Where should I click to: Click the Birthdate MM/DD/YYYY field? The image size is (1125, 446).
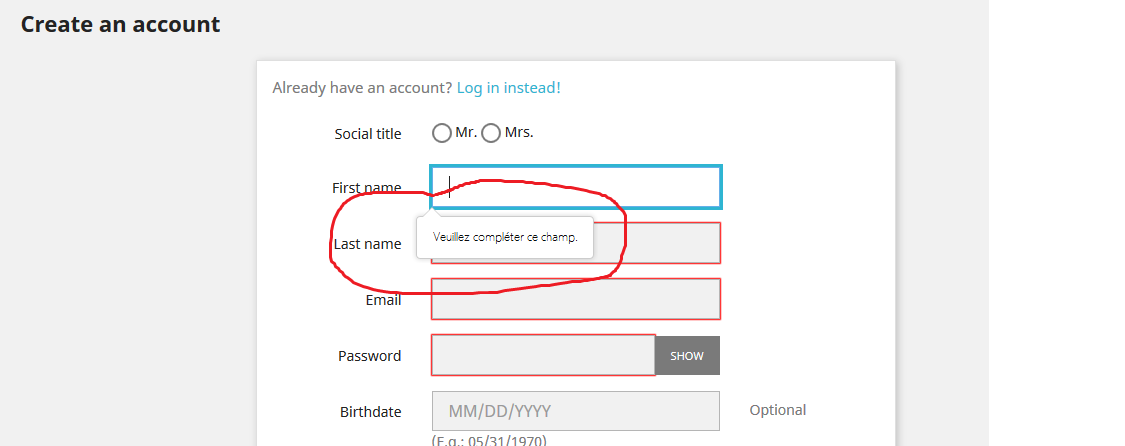tap(575, 411)
